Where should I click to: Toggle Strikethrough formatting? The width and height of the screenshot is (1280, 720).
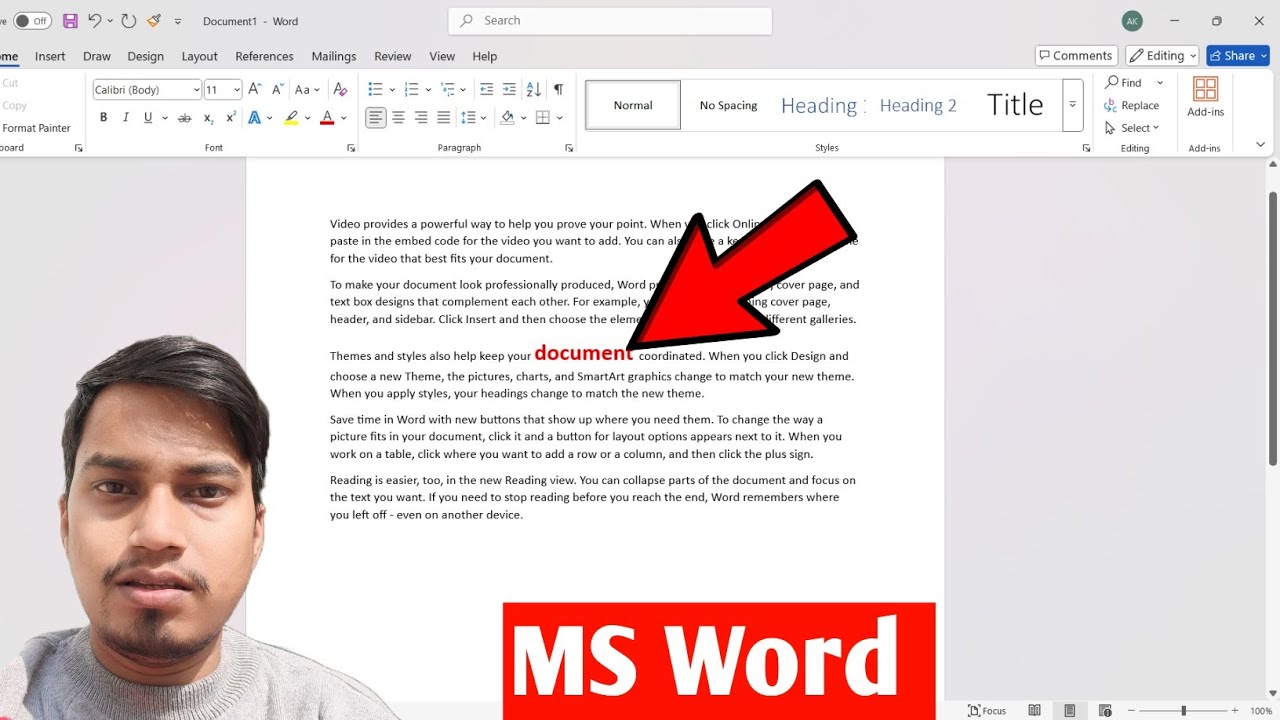tap(184, 118)
